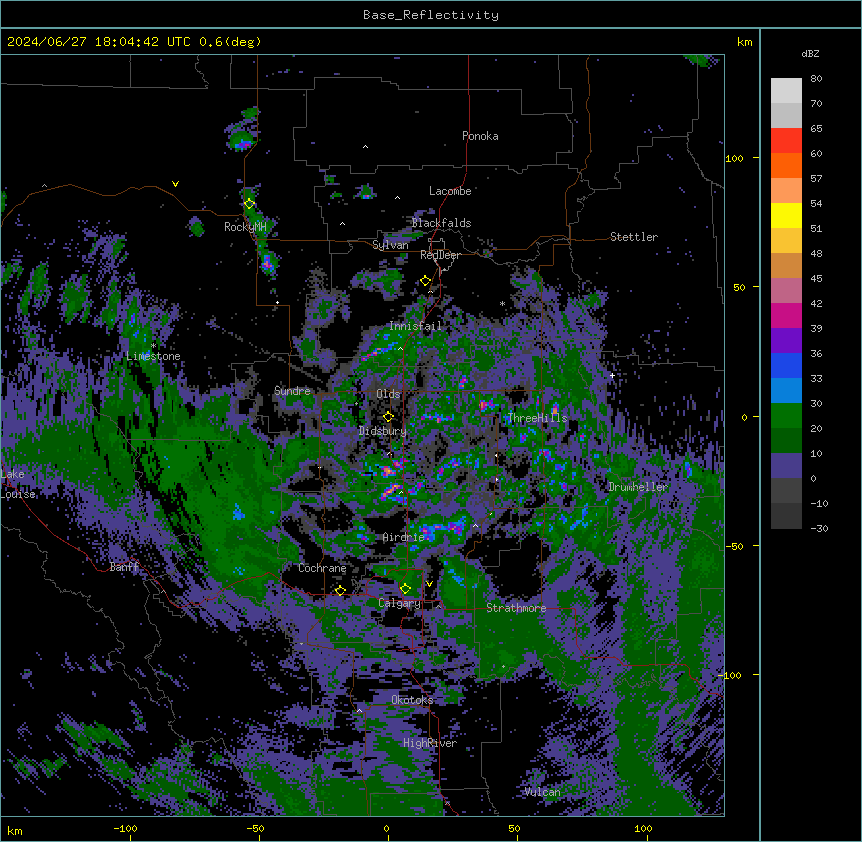
Task: Pick the red 65-60 dBZ legend swatch
Action: (x=786, y=141)
